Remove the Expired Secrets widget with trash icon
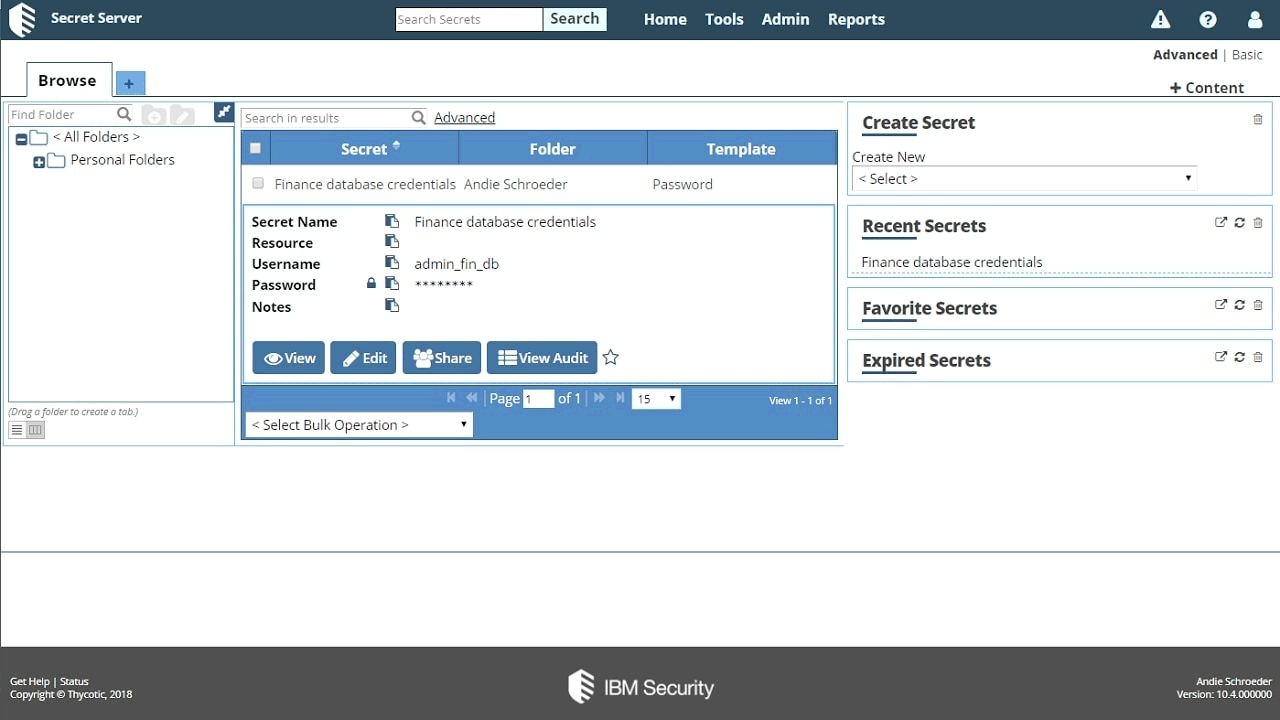The height and width of the screenshot is (720, 1280). [1258, 356]
